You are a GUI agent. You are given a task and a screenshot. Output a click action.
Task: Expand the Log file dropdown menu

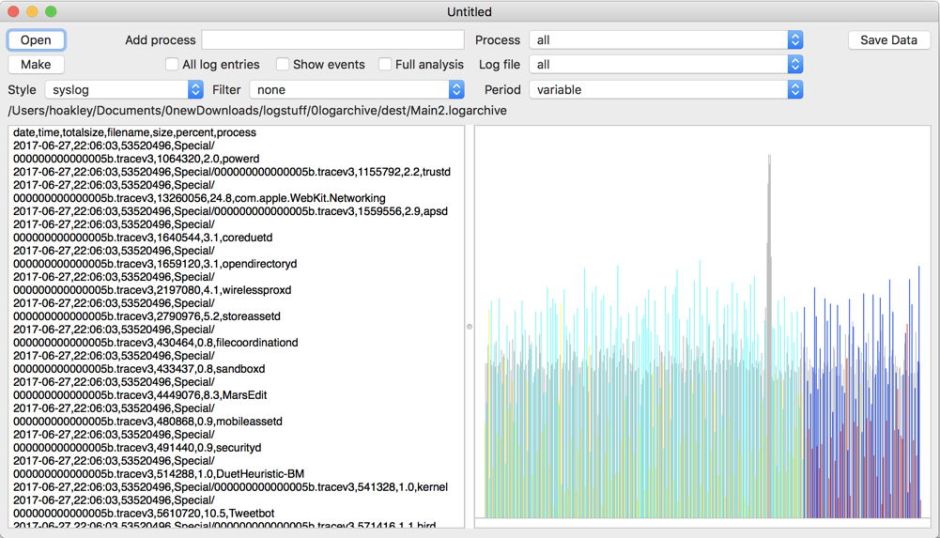point(666,65)
